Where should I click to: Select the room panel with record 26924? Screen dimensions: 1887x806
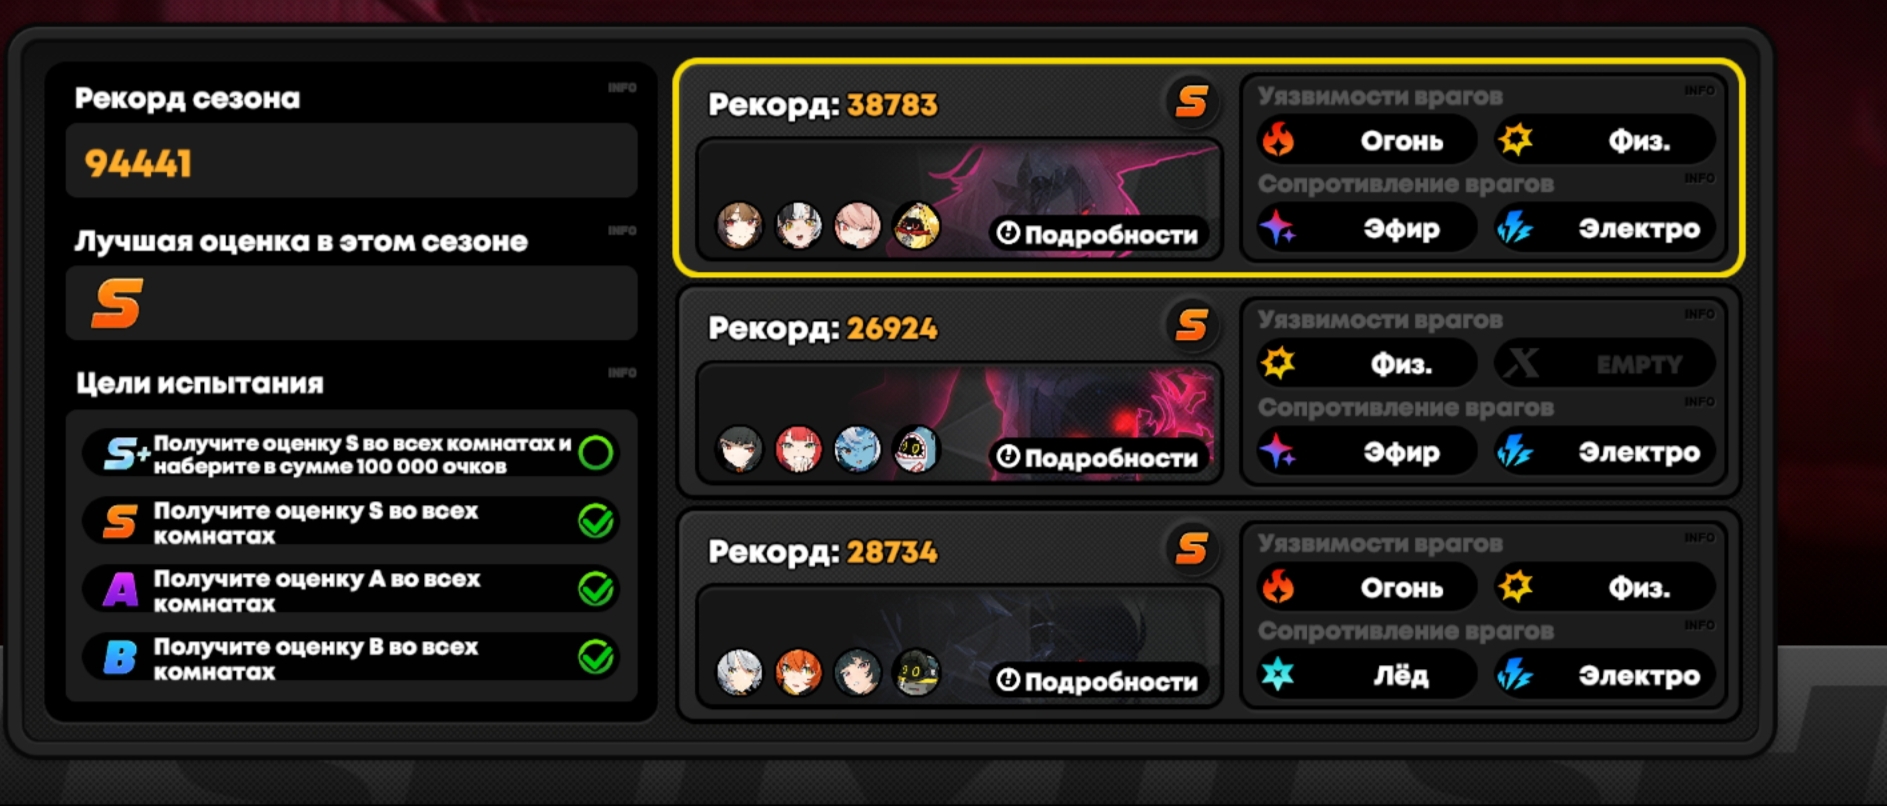click(x=1209, y=391)
